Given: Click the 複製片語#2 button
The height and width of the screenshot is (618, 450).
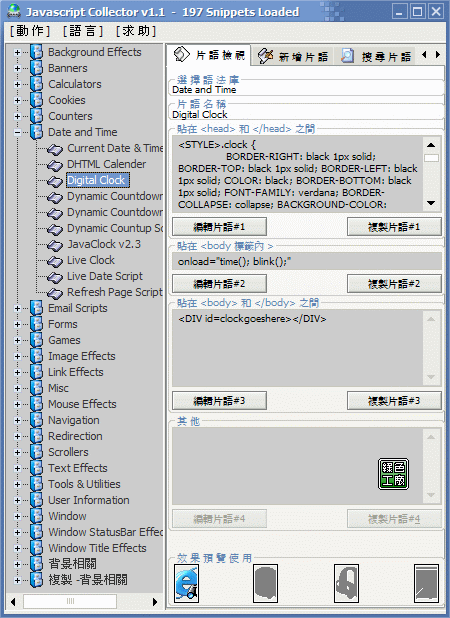Looking at the screenshot, I should (394, 284).
